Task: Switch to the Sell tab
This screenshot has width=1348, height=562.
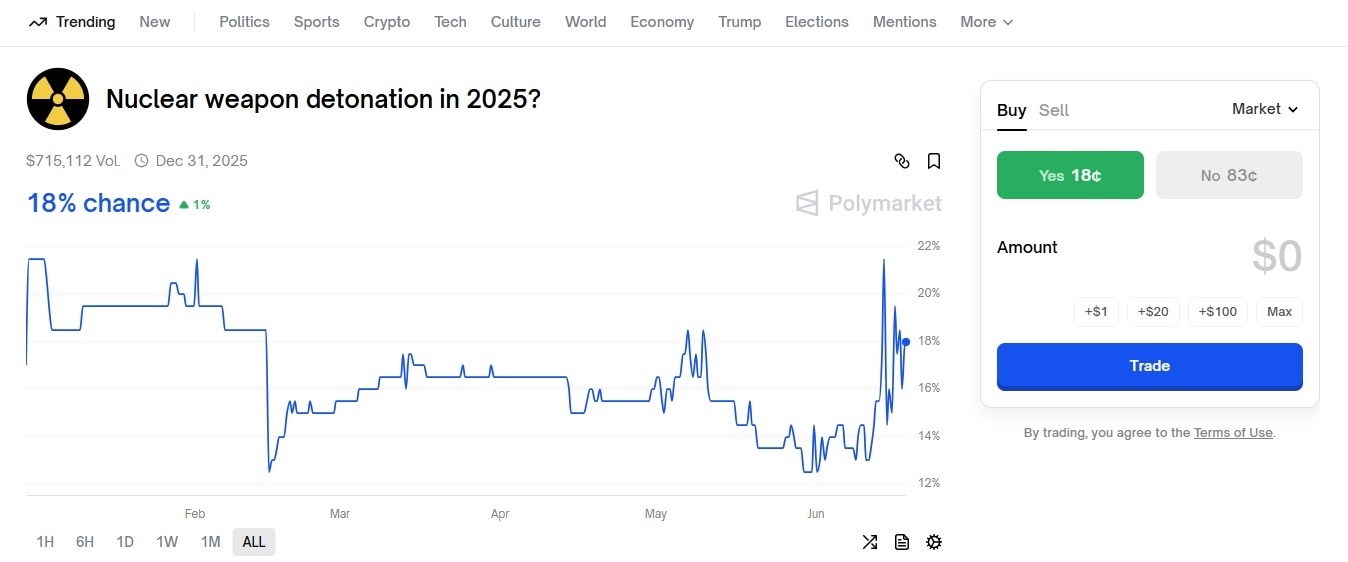Action: tap(1054, 110)
